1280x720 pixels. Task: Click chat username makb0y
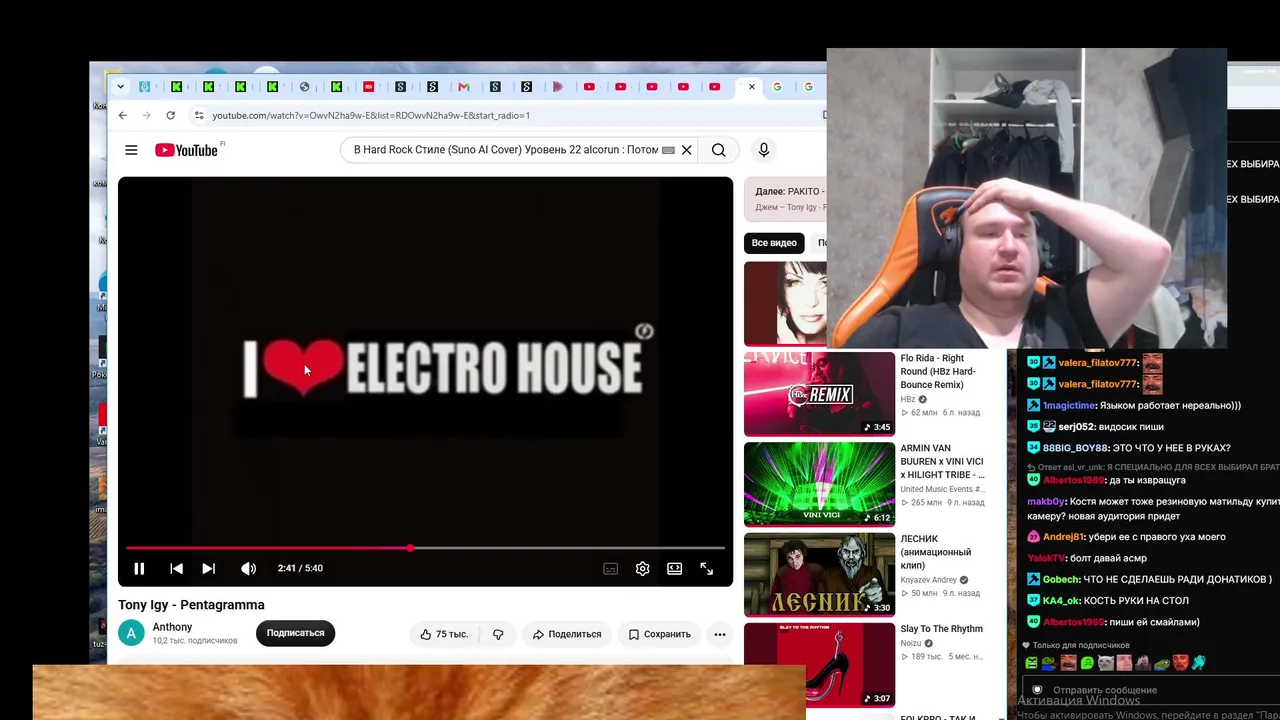[1046, 502]
